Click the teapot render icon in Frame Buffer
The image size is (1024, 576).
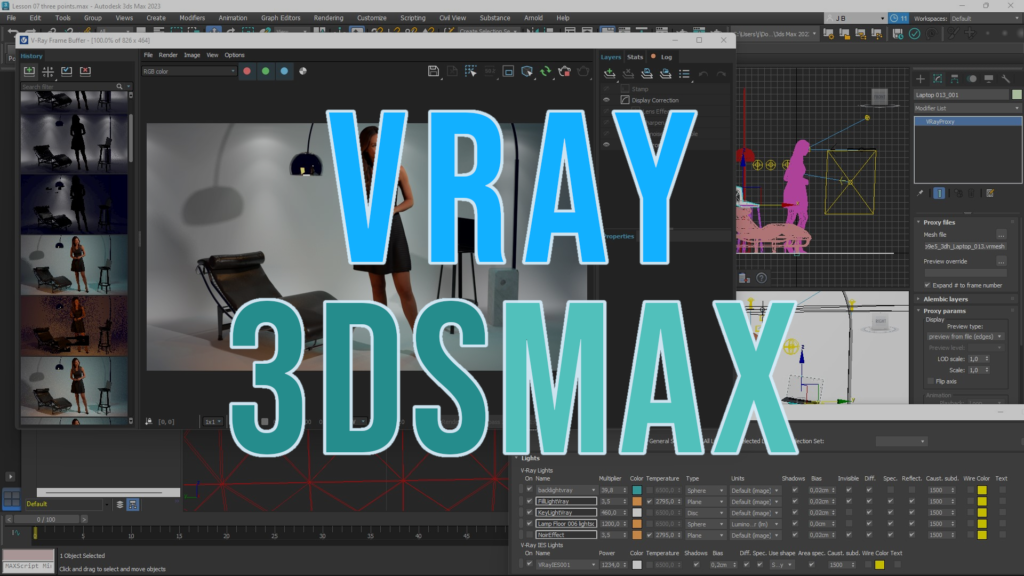click(x=565, y=71)
